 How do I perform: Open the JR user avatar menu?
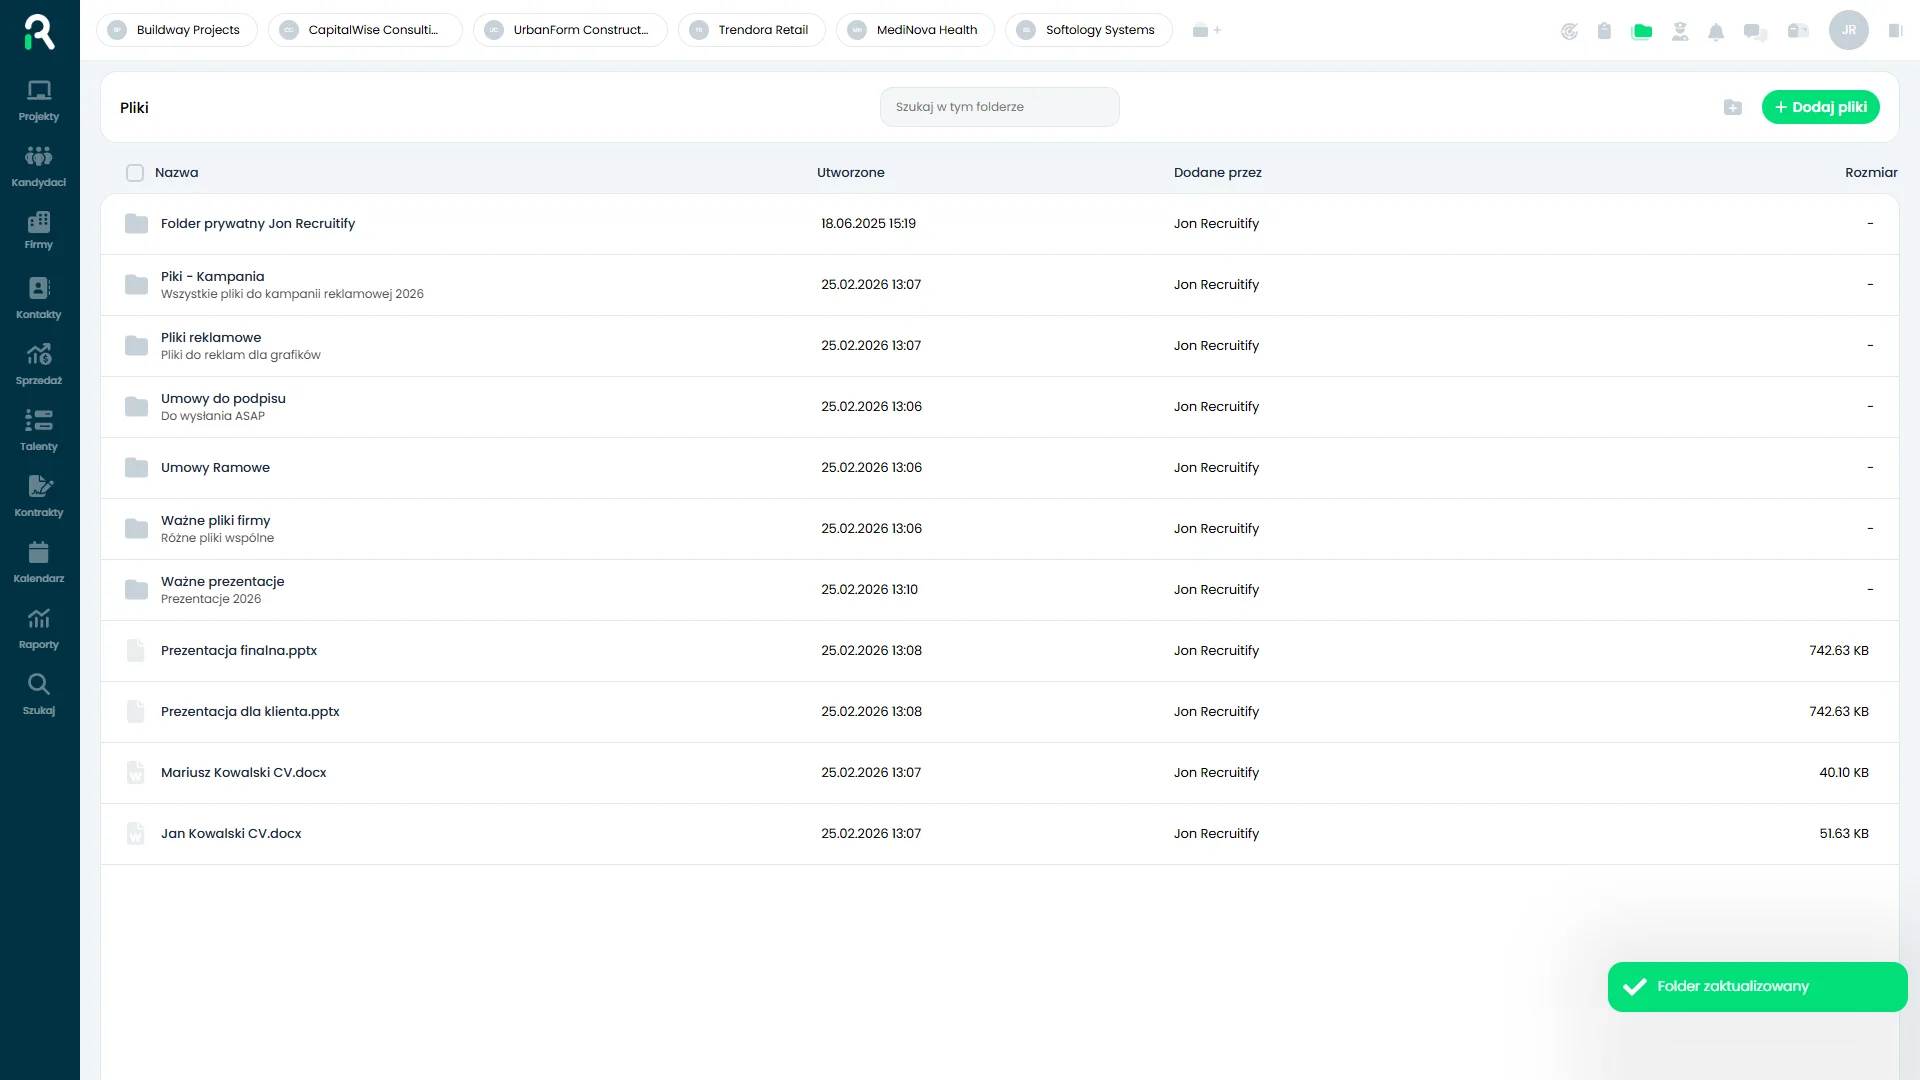click(1848, 30)
